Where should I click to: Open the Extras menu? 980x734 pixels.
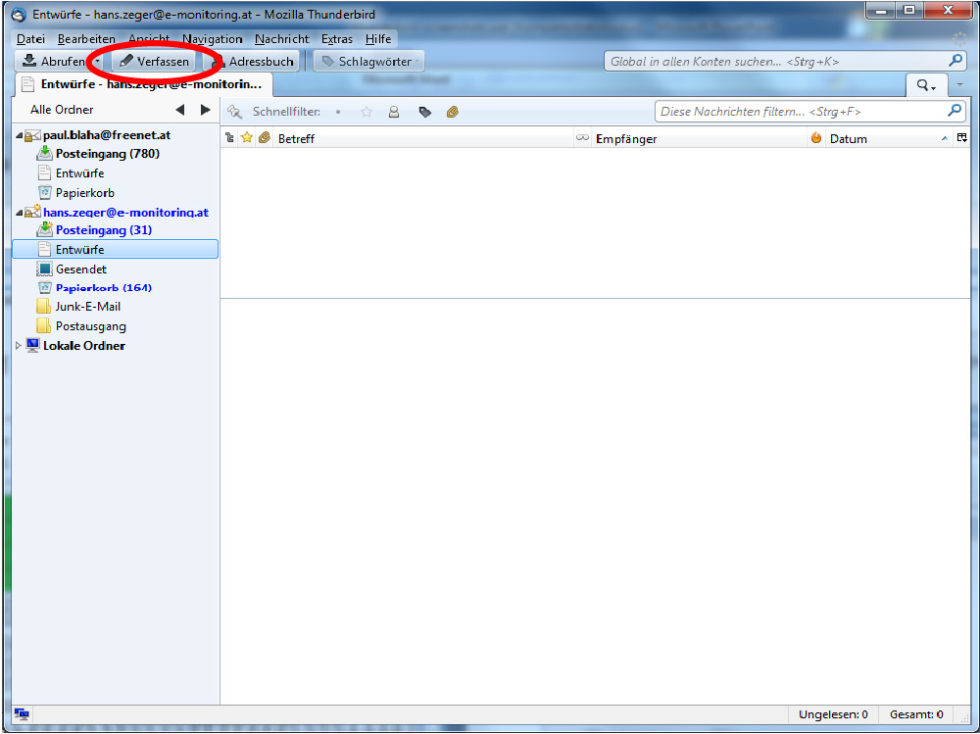point(337,39)
